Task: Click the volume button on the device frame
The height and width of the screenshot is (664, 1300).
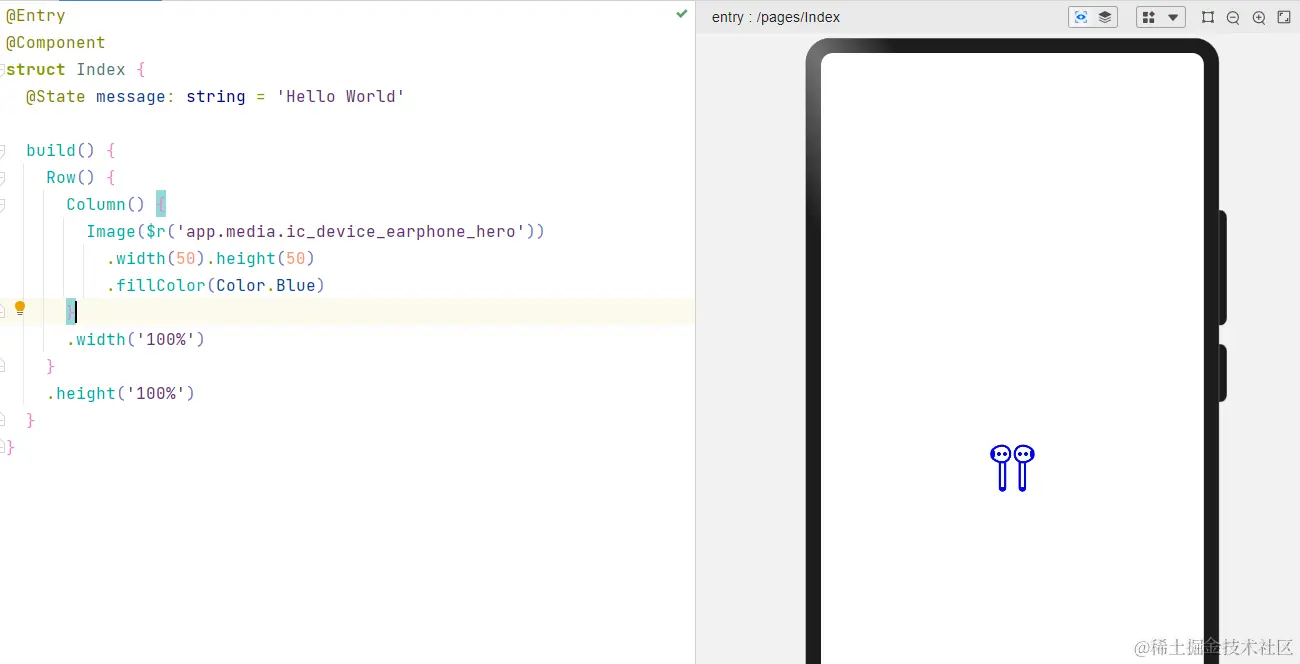Action: point(1222,267)
